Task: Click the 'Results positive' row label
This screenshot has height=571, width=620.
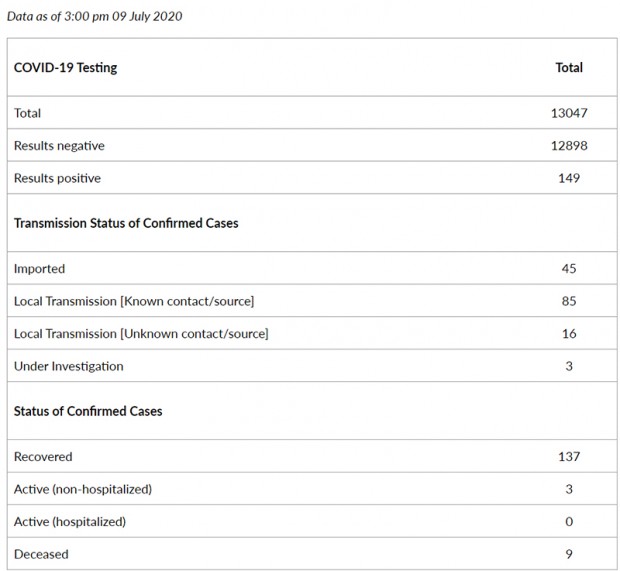Action: point(57,178)
